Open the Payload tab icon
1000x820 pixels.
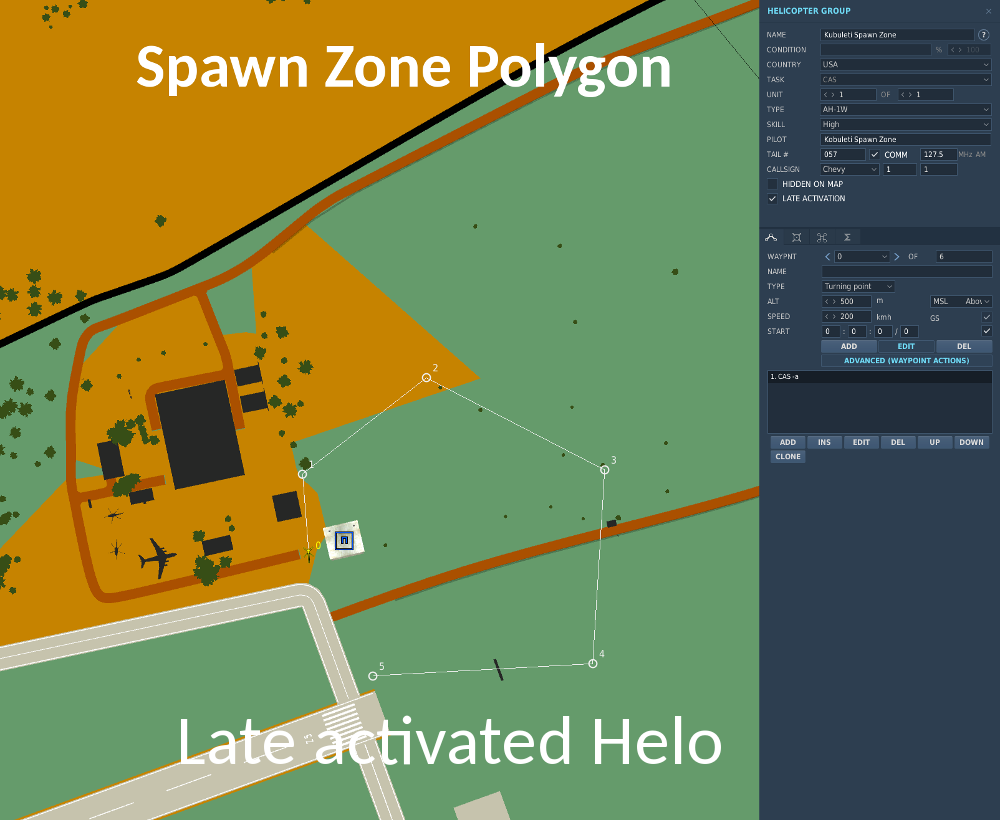[796, 237]
